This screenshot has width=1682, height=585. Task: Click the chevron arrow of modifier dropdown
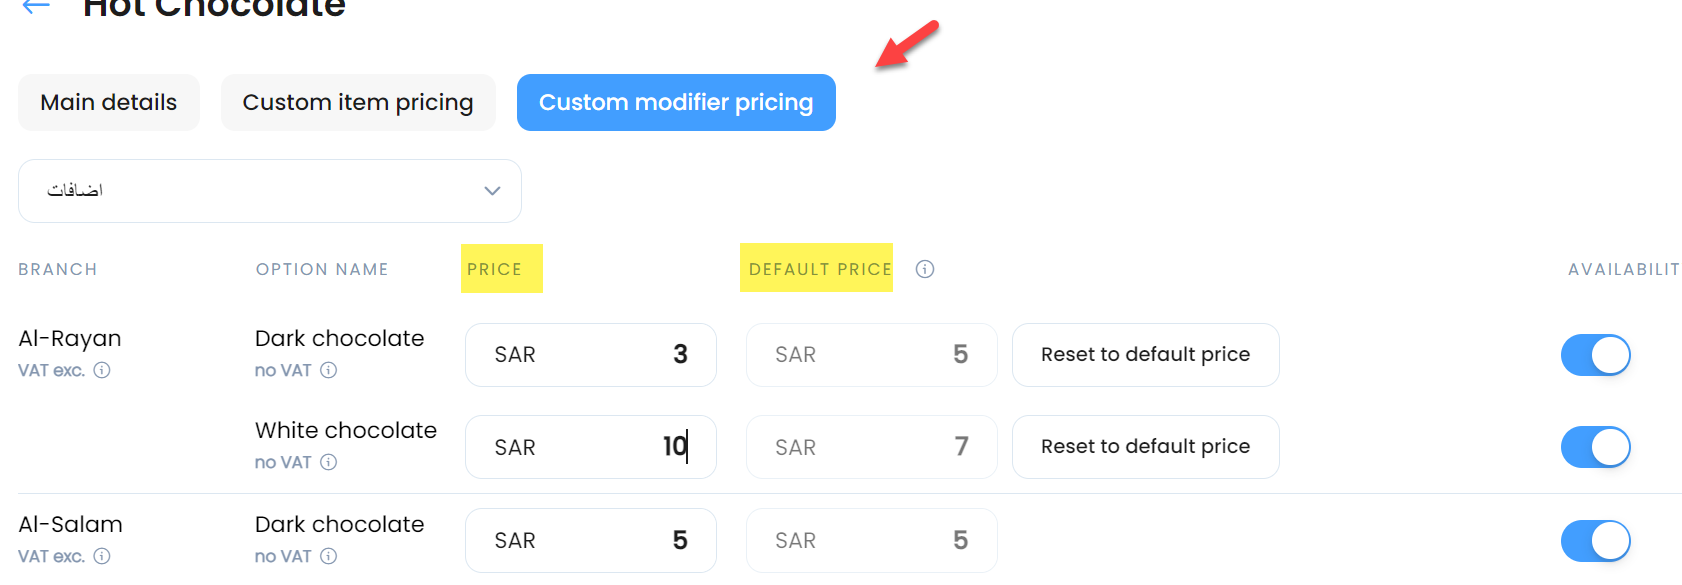(x=492, y=191)
